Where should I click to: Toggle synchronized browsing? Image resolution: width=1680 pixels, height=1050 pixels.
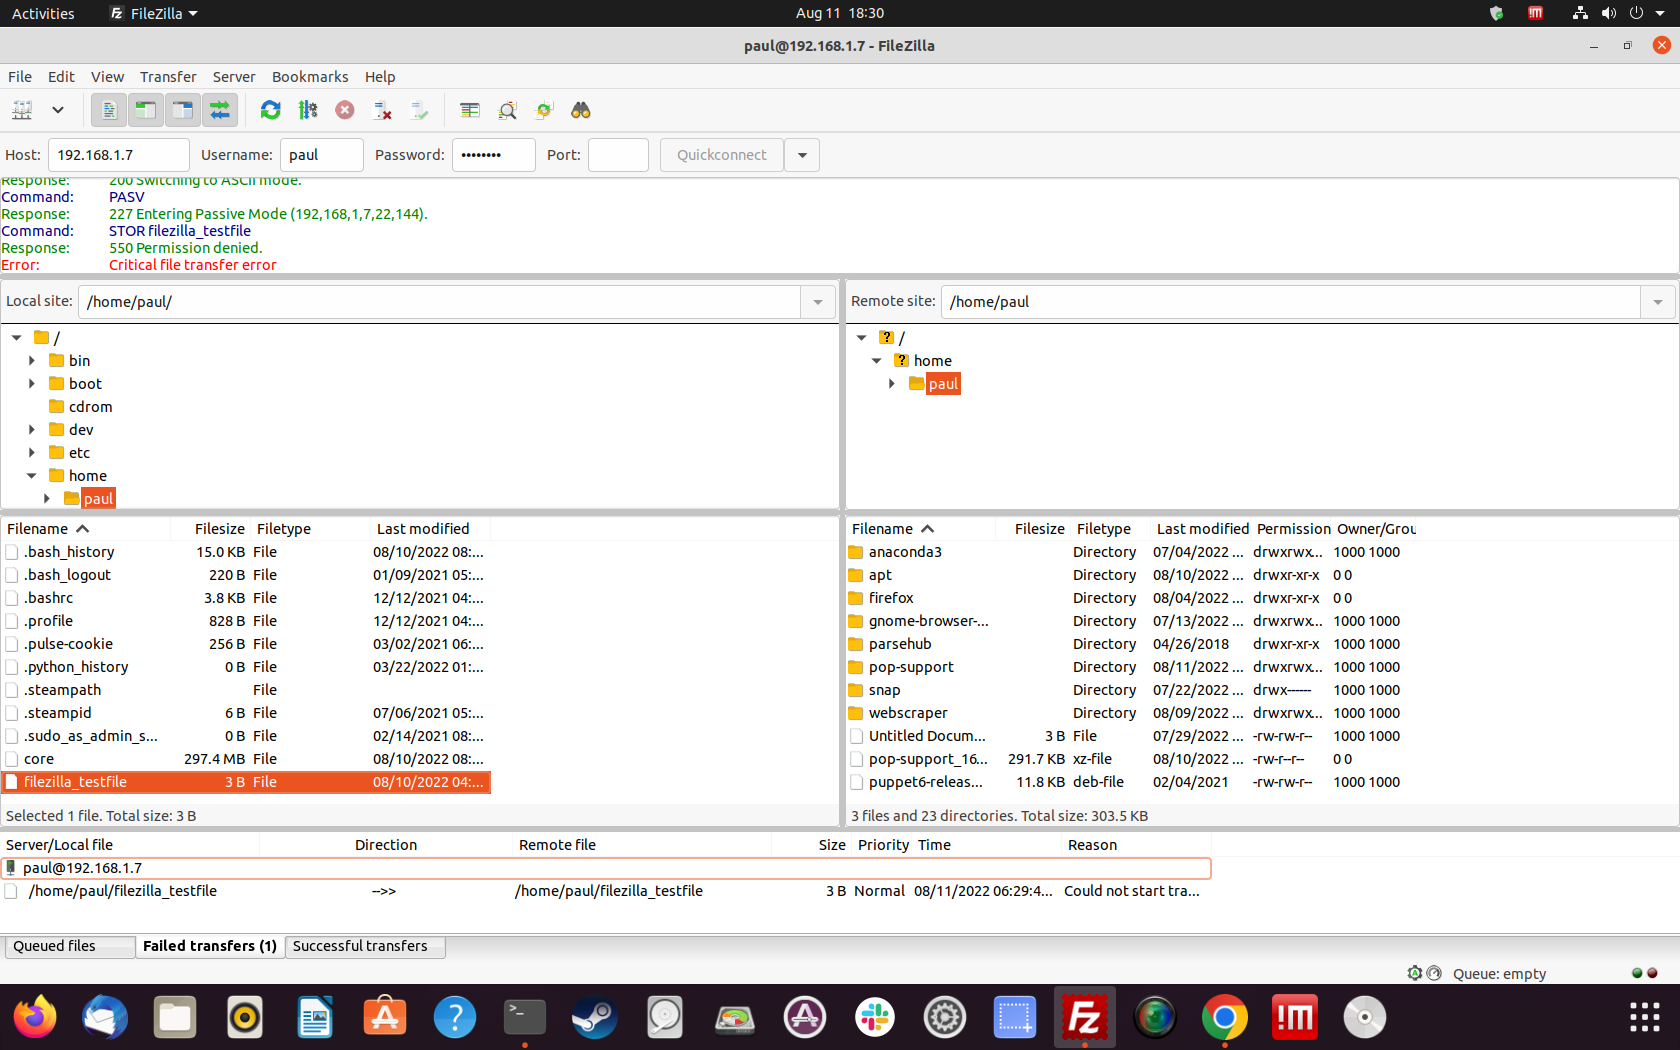[544, 110]
